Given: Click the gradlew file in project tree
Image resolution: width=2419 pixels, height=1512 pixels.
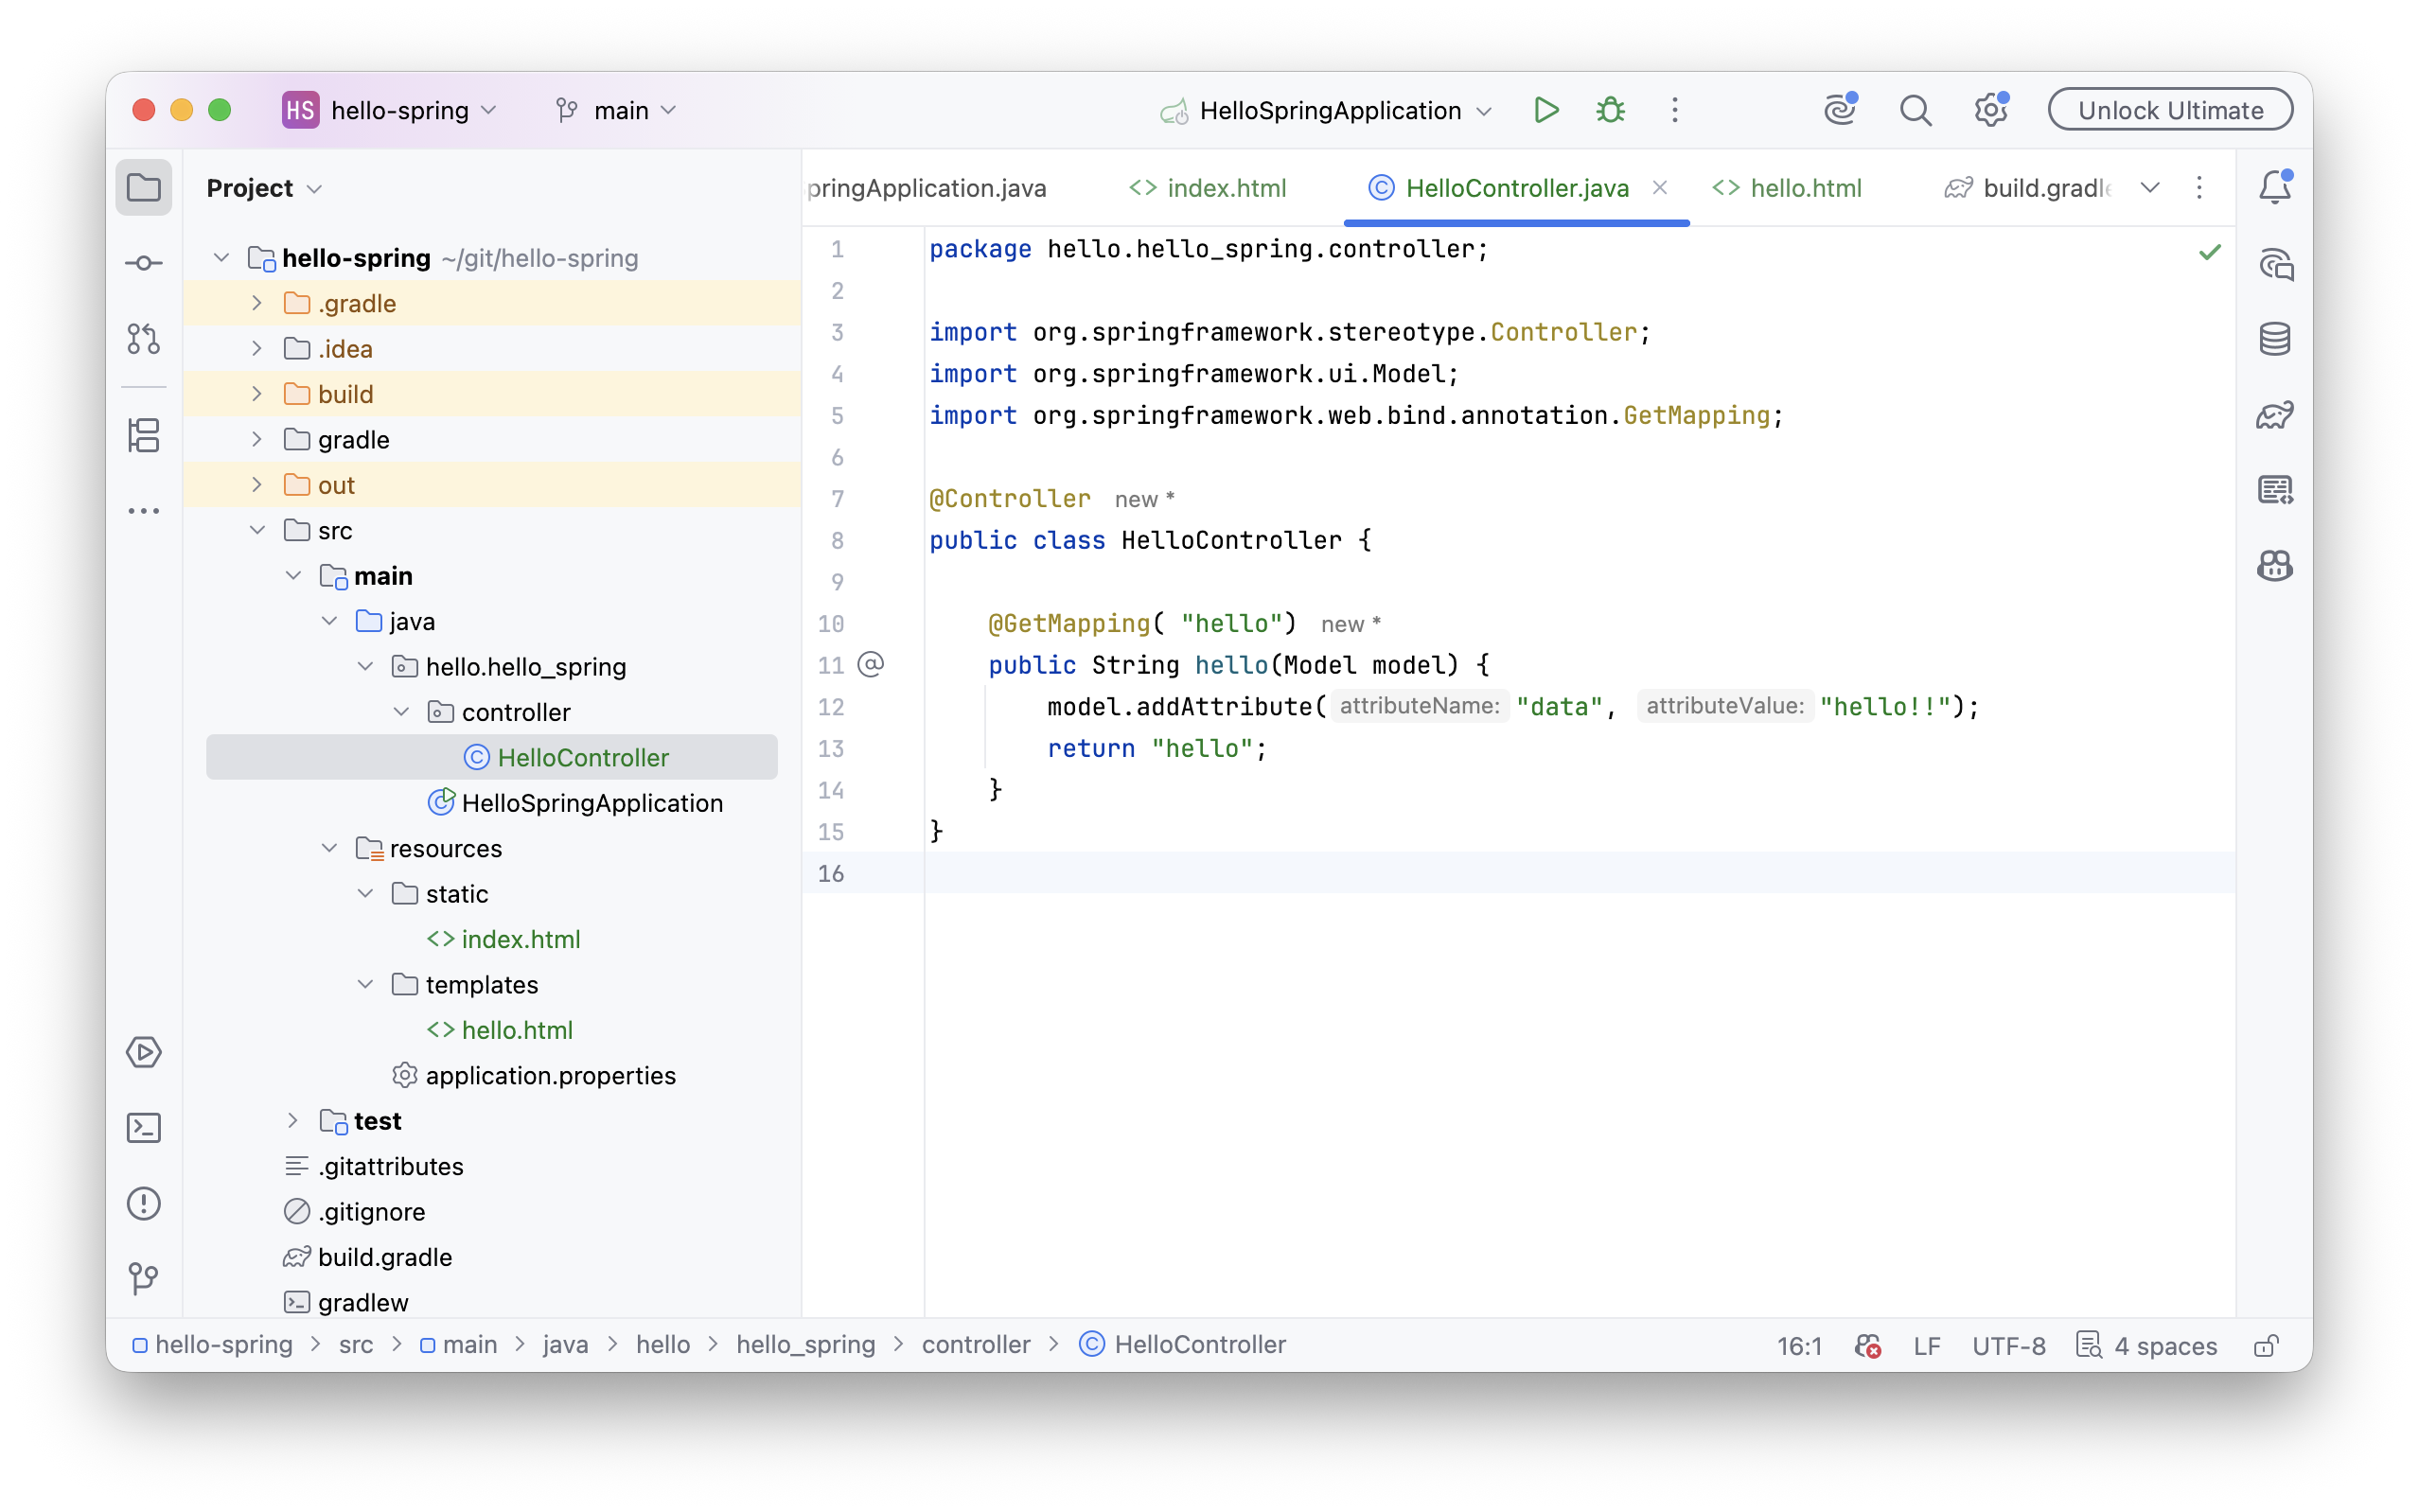Looking at the screenshot, I should (x=362, y=1303).
